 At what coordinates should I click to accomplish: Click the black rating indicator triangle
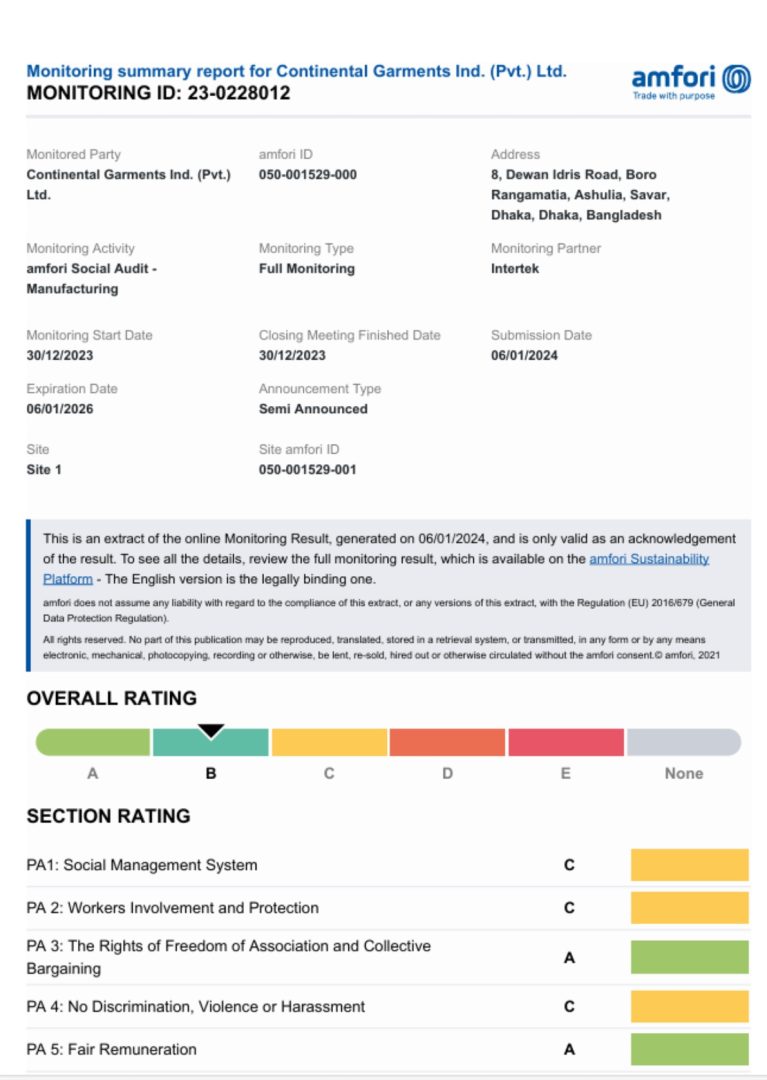click(x=211, y=731)
